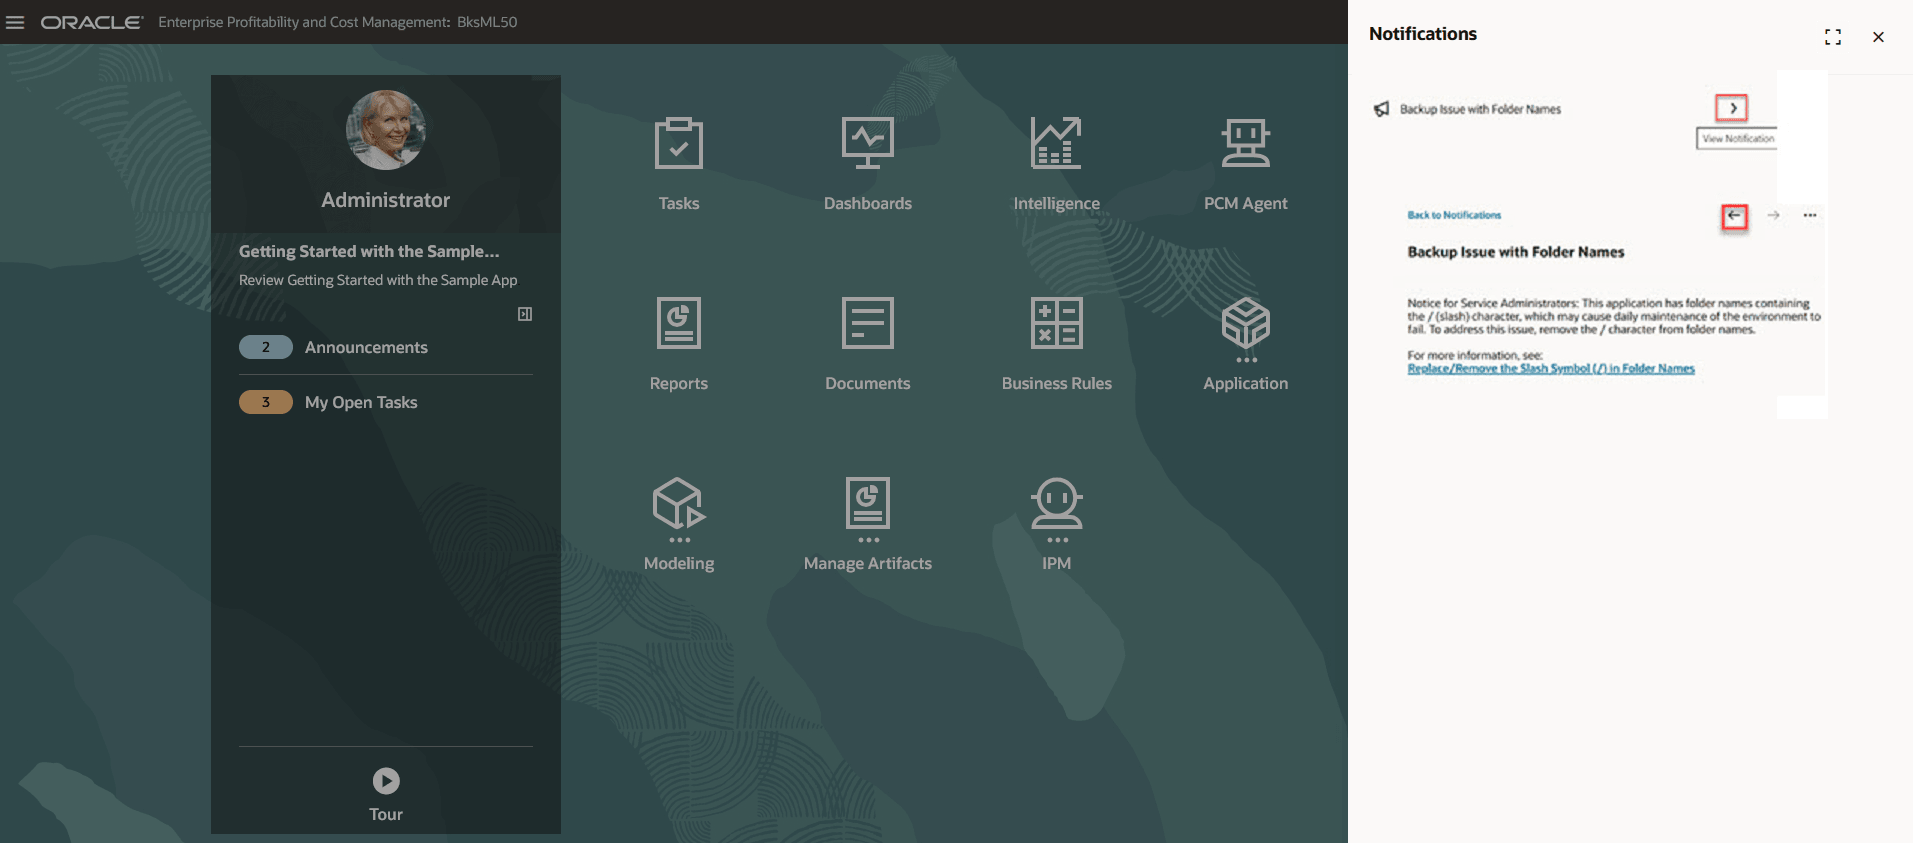
Task: Open the Replace/Remove the Slash Symbol link
Action: click(x=1551, y=368)
